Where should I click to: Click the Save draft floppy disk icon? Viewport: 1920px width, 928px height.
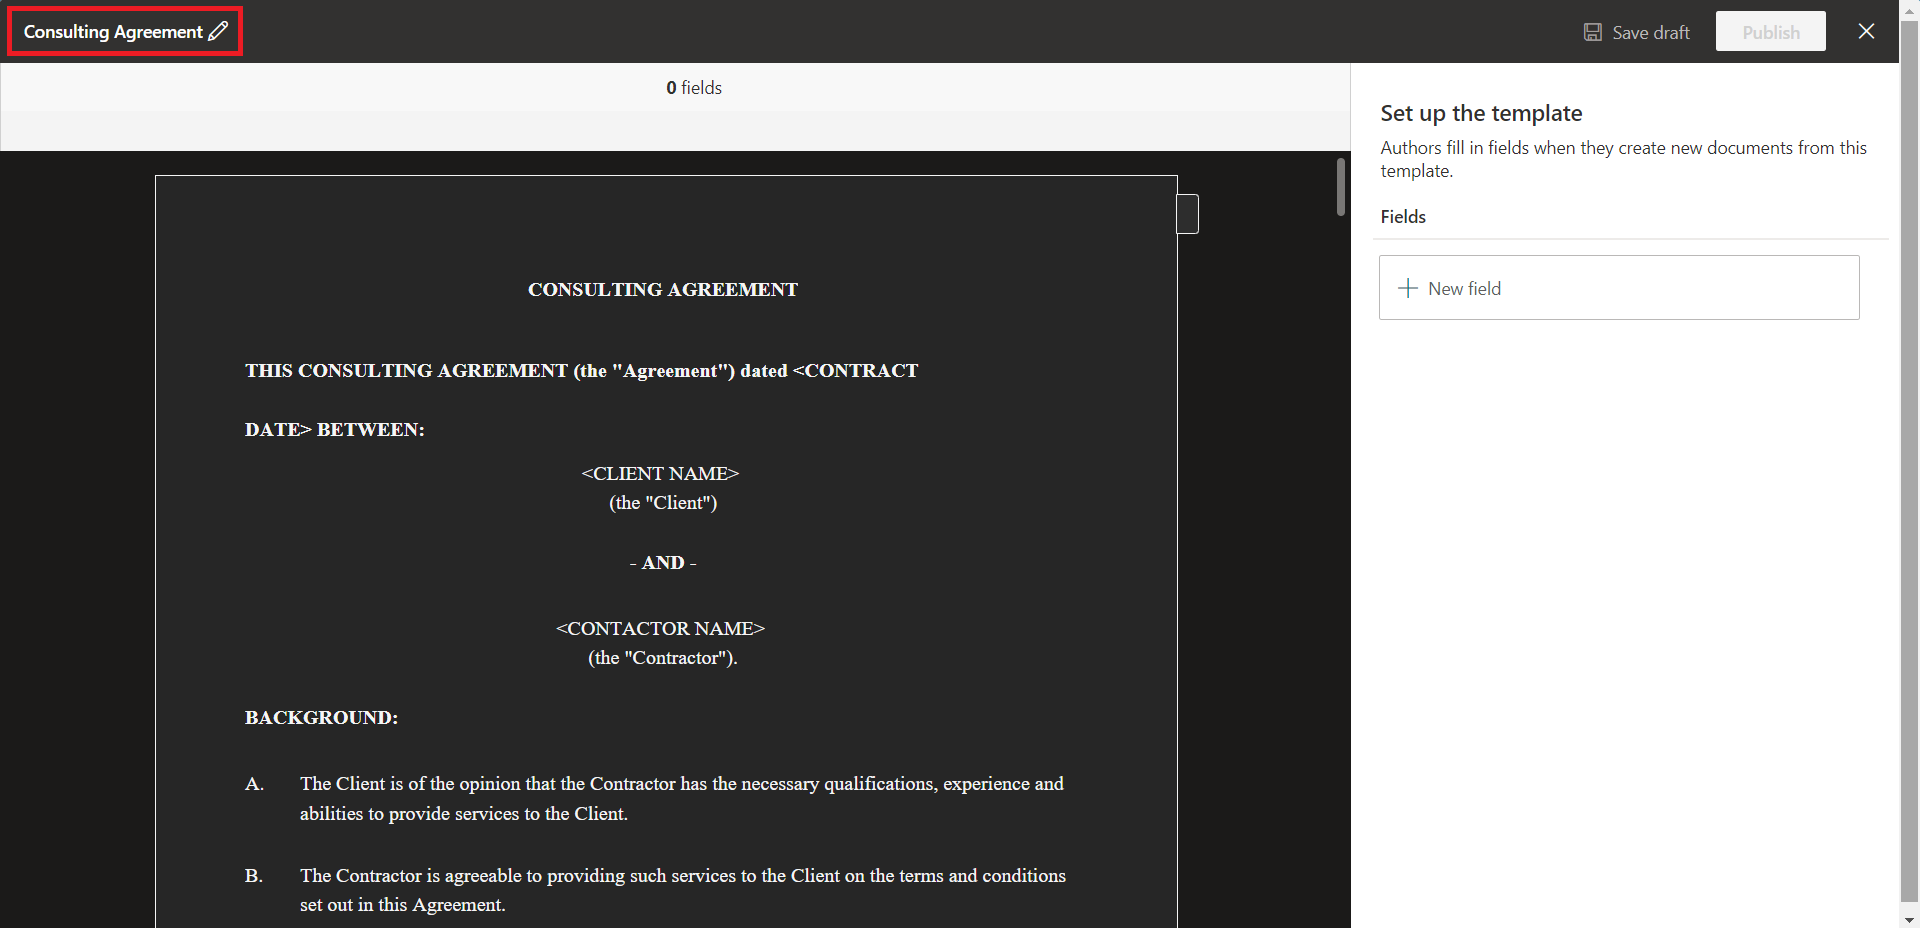[1592, 32]
